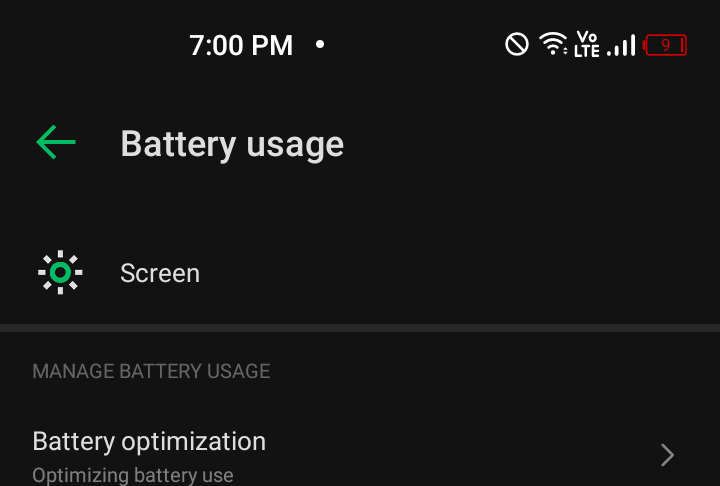Tap the battery percentage number 9
720x486 pixels.
point(665,45)
